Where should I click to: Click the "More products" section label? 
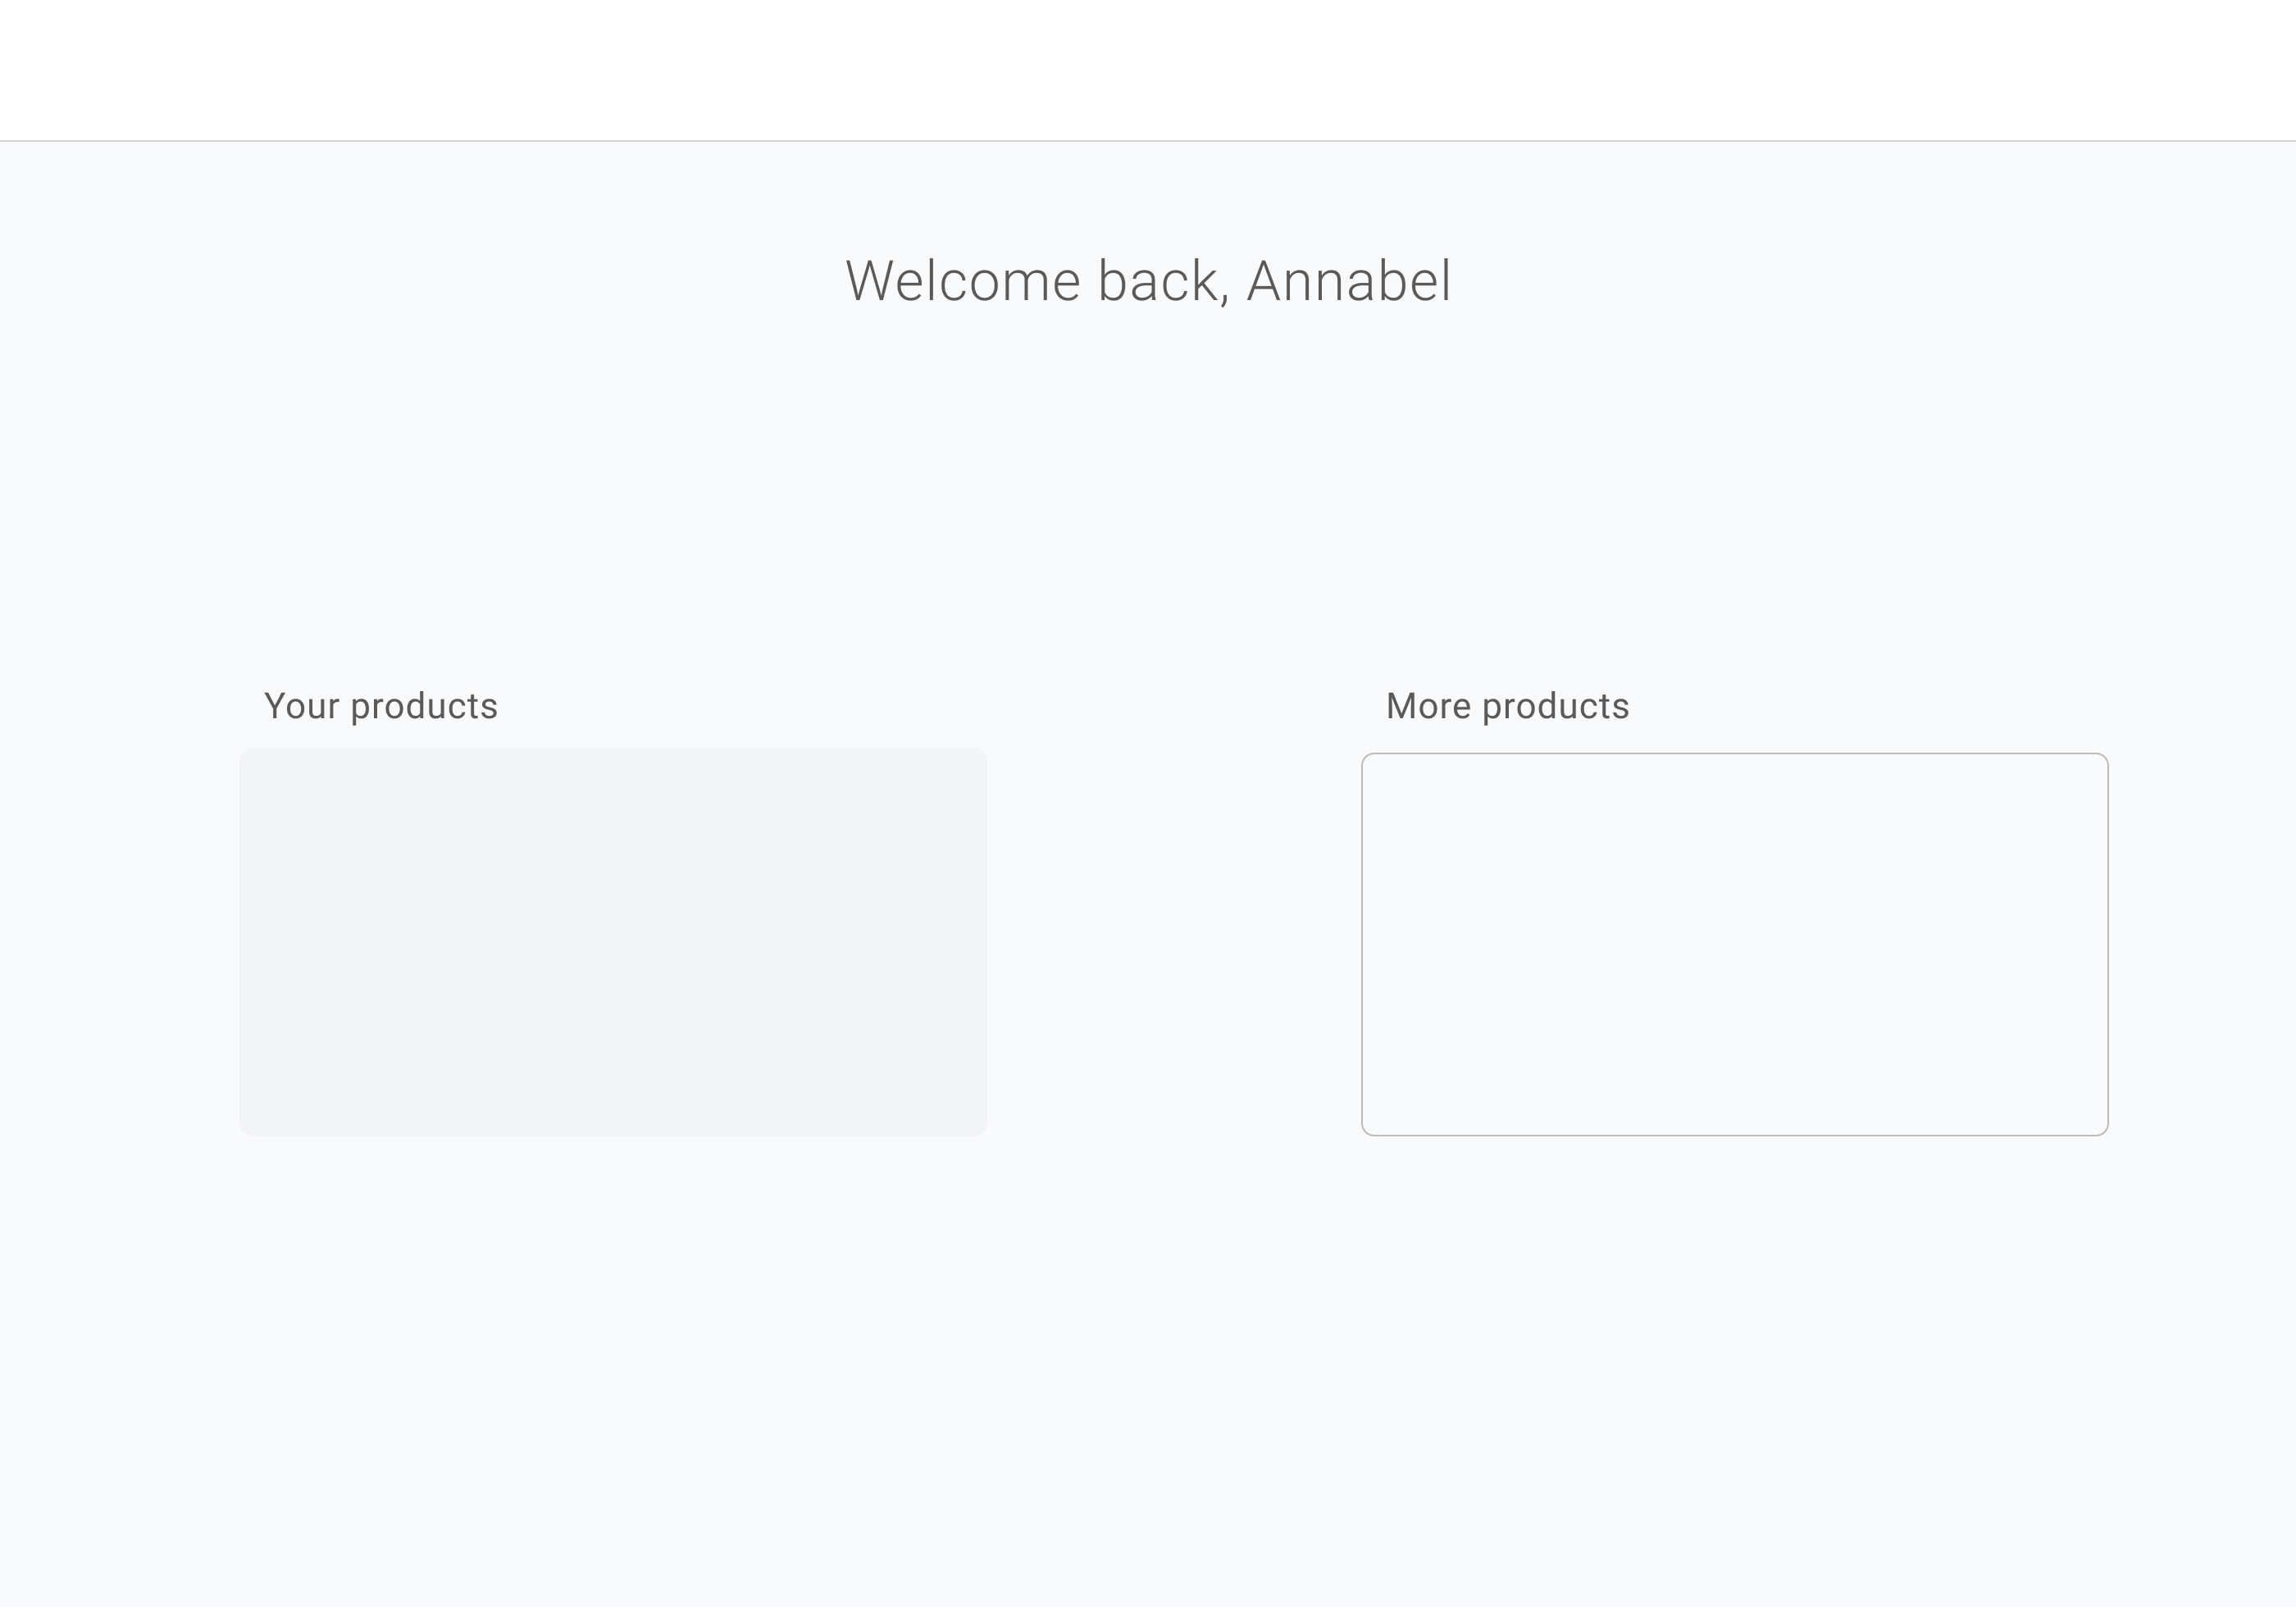[x=1507, y=706]
